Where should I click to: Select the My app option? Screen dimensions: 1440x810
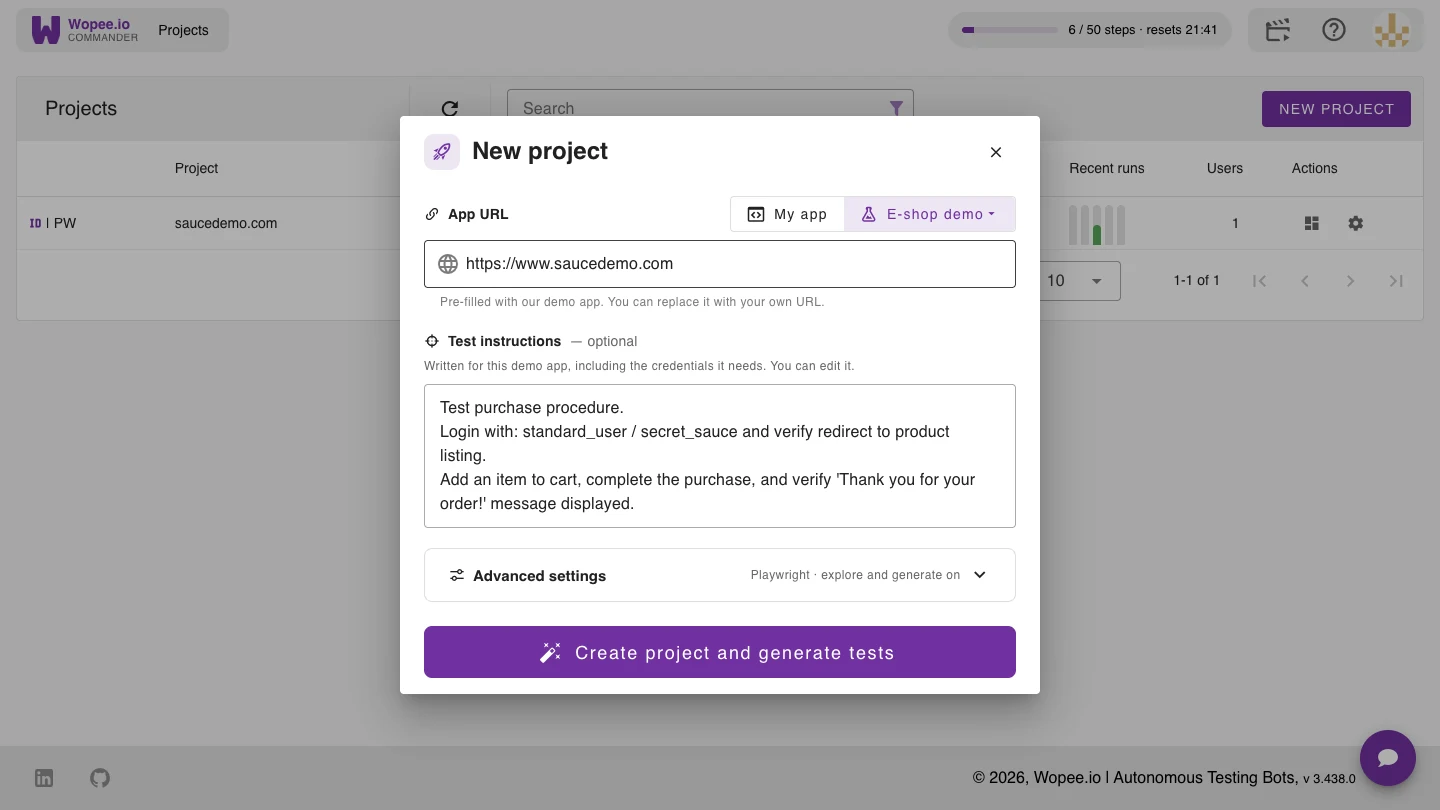click(x=788, y=214)
